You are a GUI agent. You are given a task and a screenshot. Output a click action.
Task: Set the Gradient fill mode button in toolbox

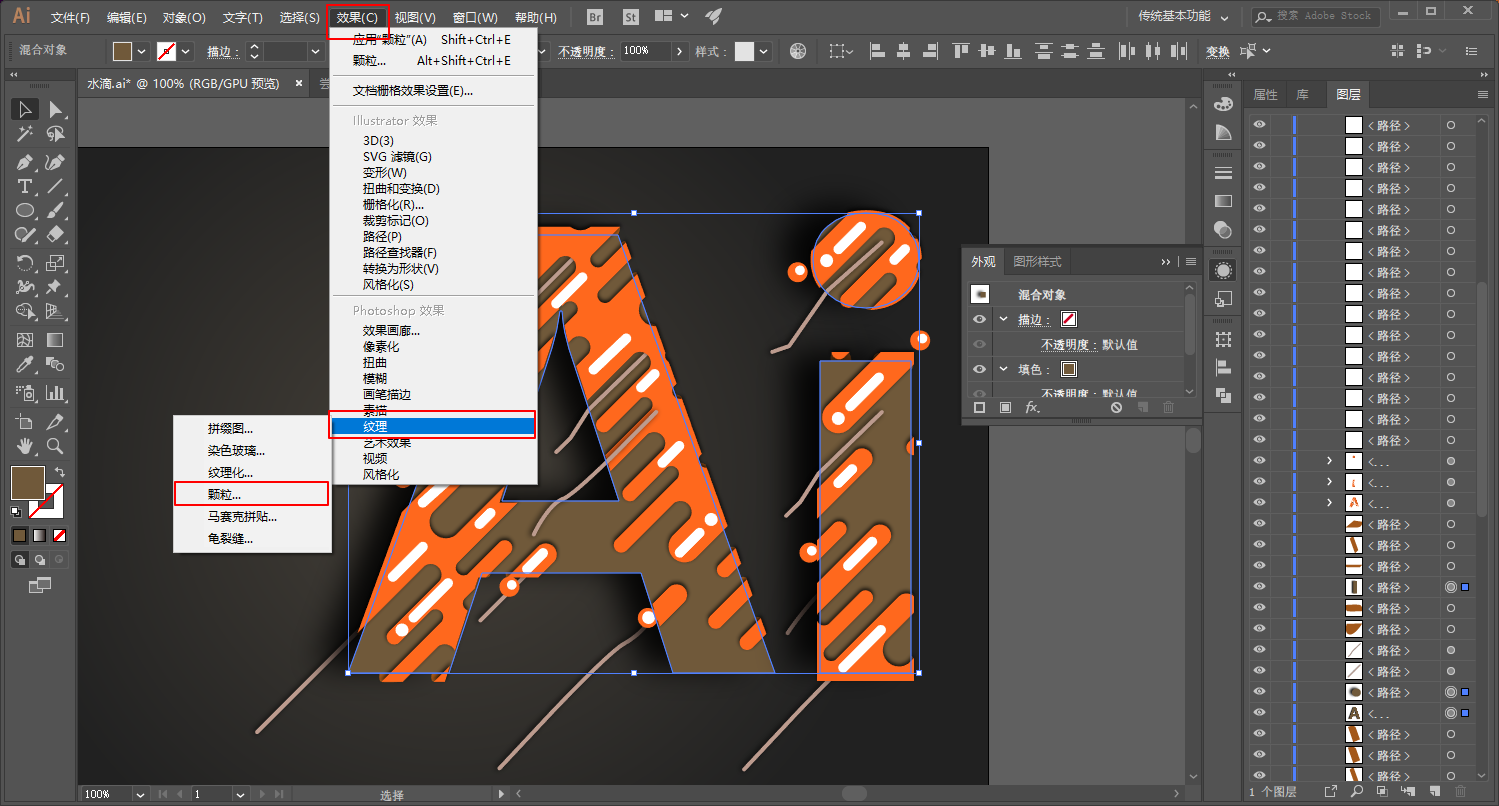point(39,535)
